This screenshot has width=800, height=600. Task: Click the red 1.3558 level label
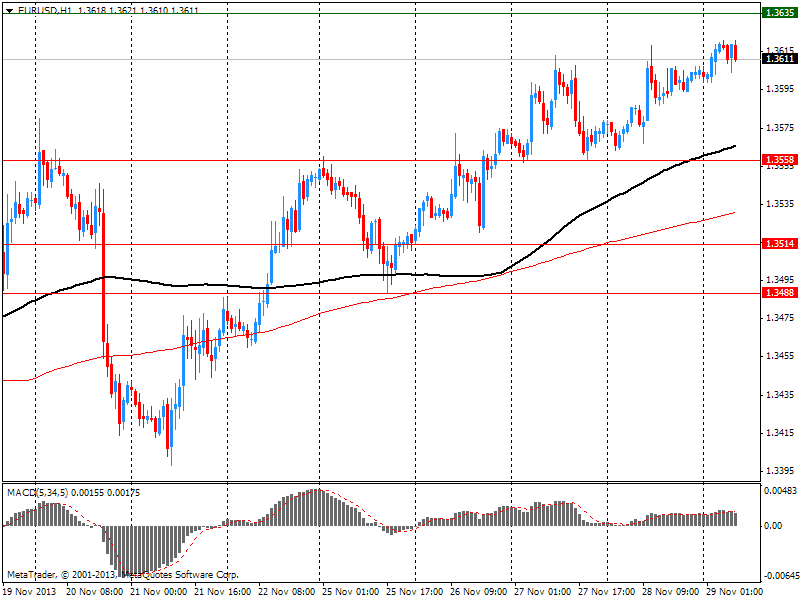click(779, 160)
